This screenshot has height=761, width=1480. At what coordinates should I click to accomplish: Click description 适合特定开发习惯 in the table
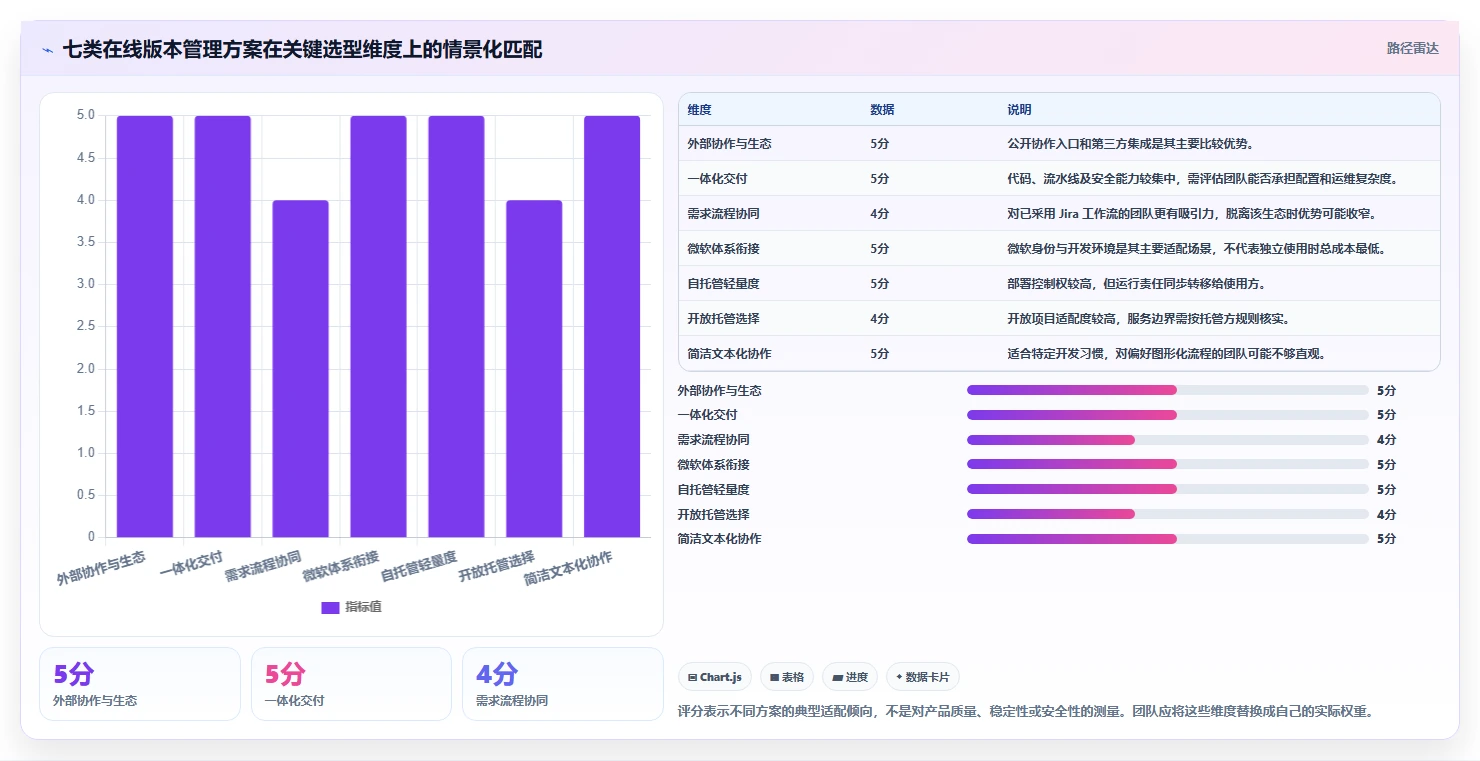pos(1167,354)
